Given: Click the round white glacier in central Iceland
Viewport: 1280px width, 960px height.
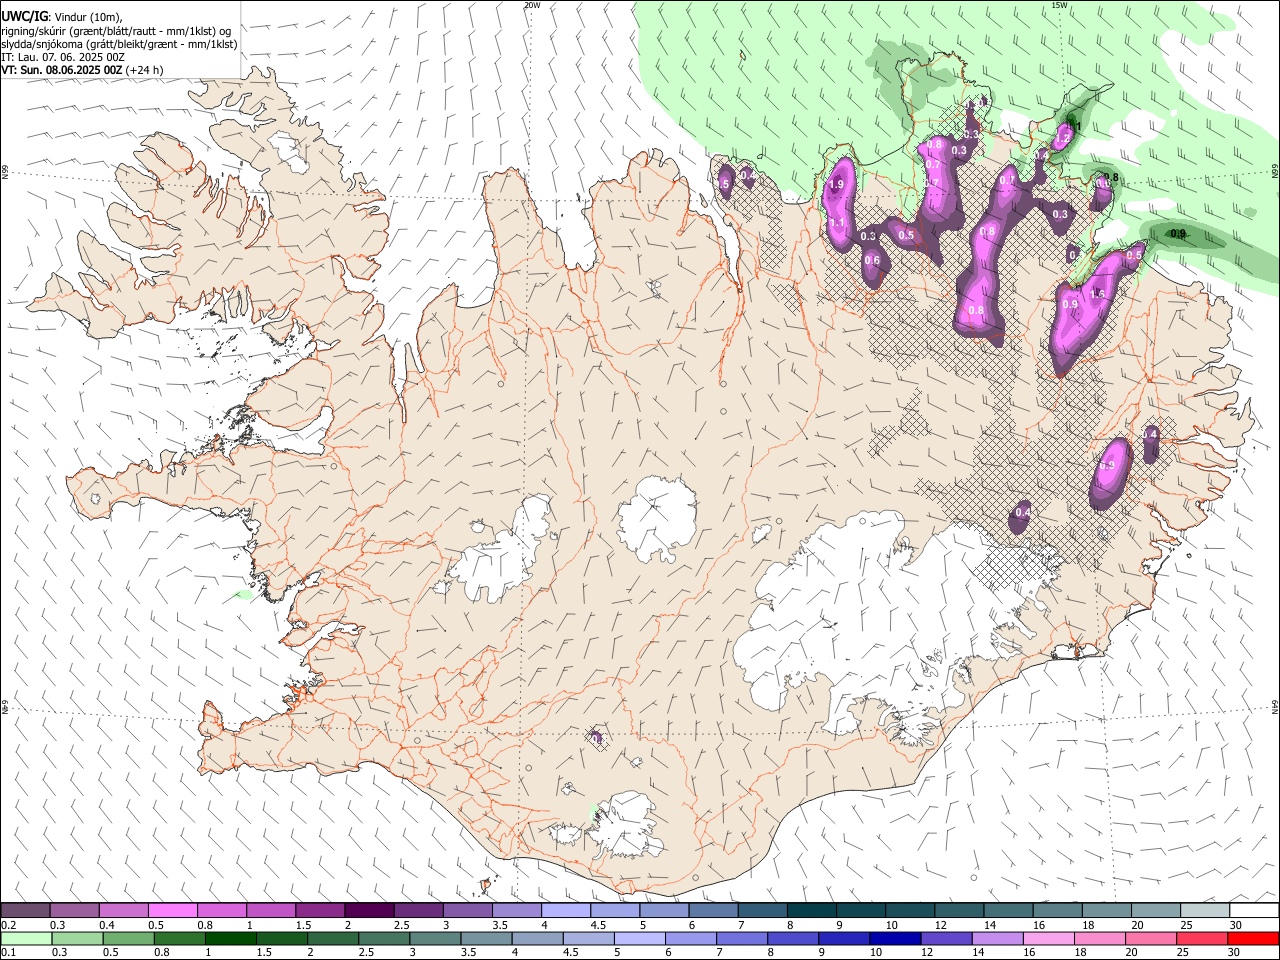Looking at the screenshot, I should [657, 517].
